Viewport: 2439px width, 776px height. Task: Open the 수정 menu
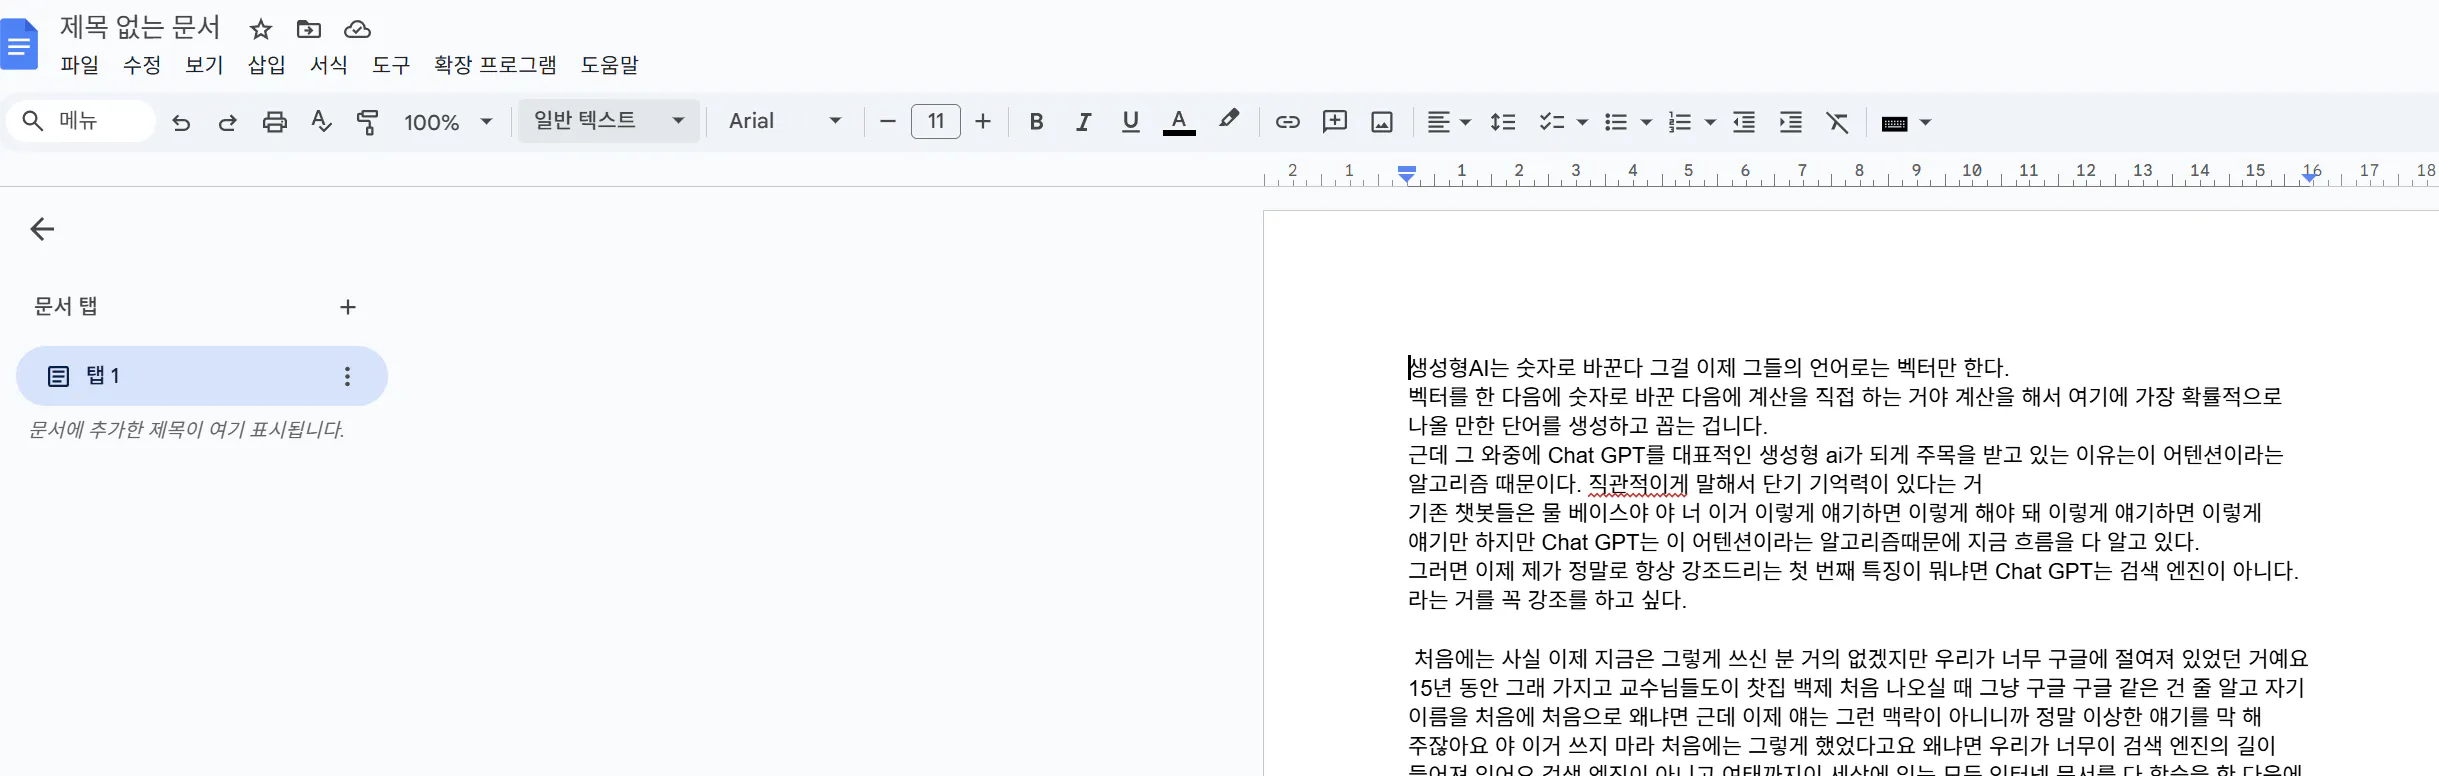click(x=141, y=65)
